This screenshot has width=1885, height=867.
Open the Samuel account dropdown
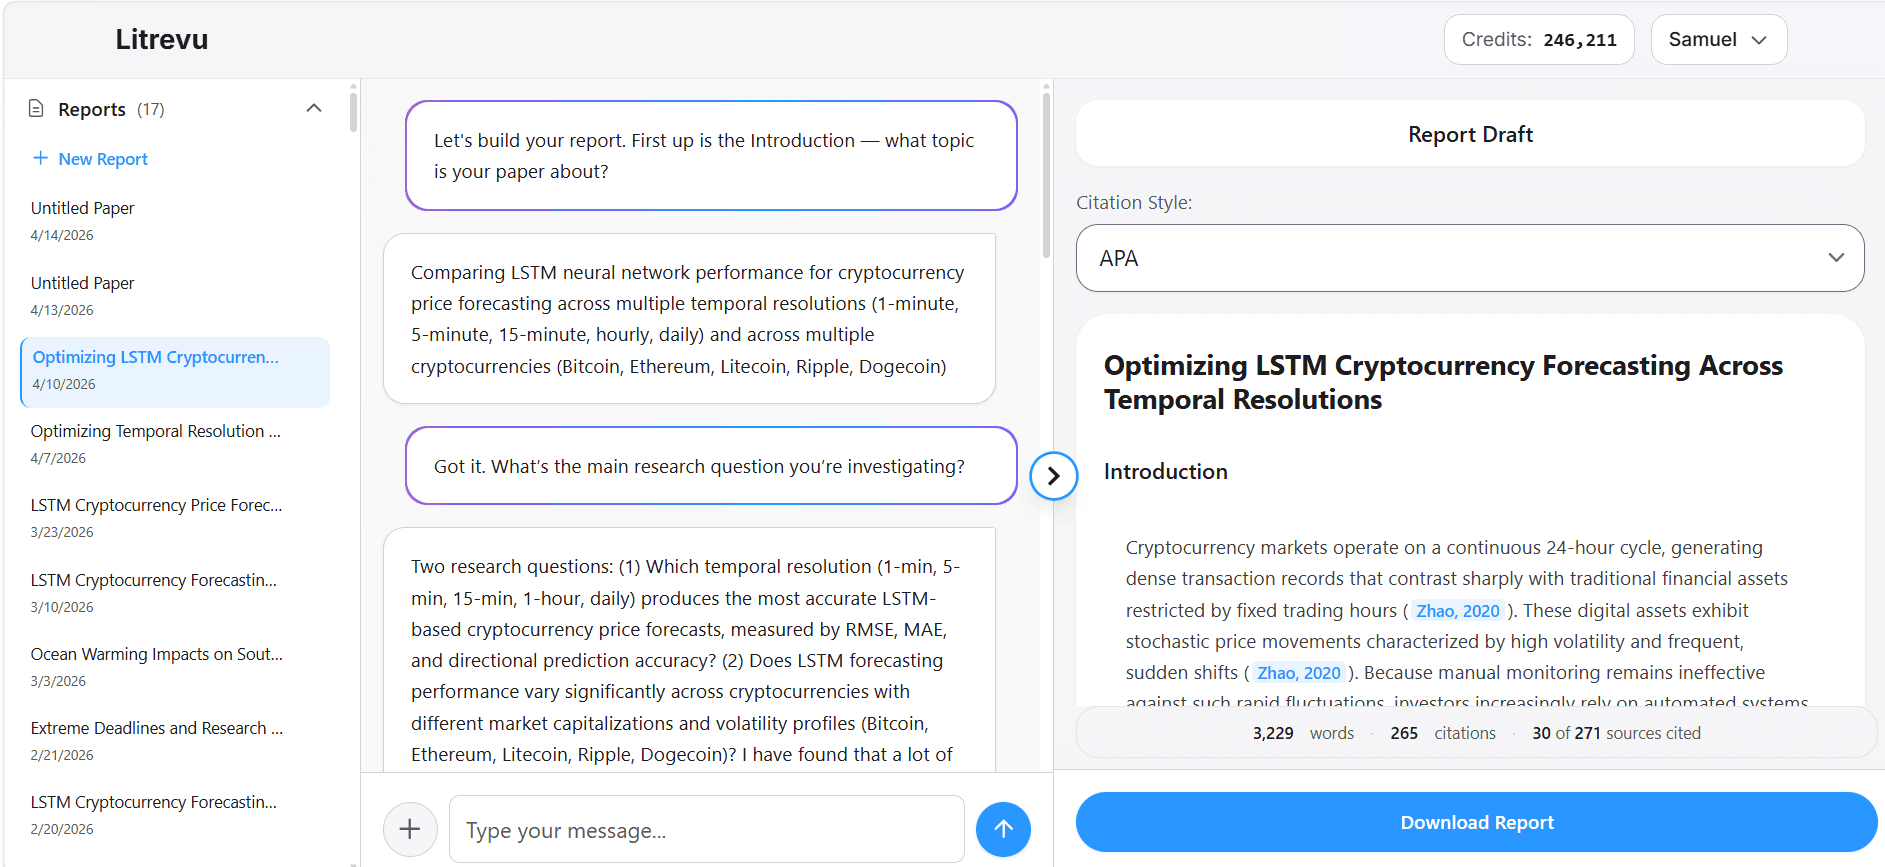pyautogui.click(x=1718, y=40)
